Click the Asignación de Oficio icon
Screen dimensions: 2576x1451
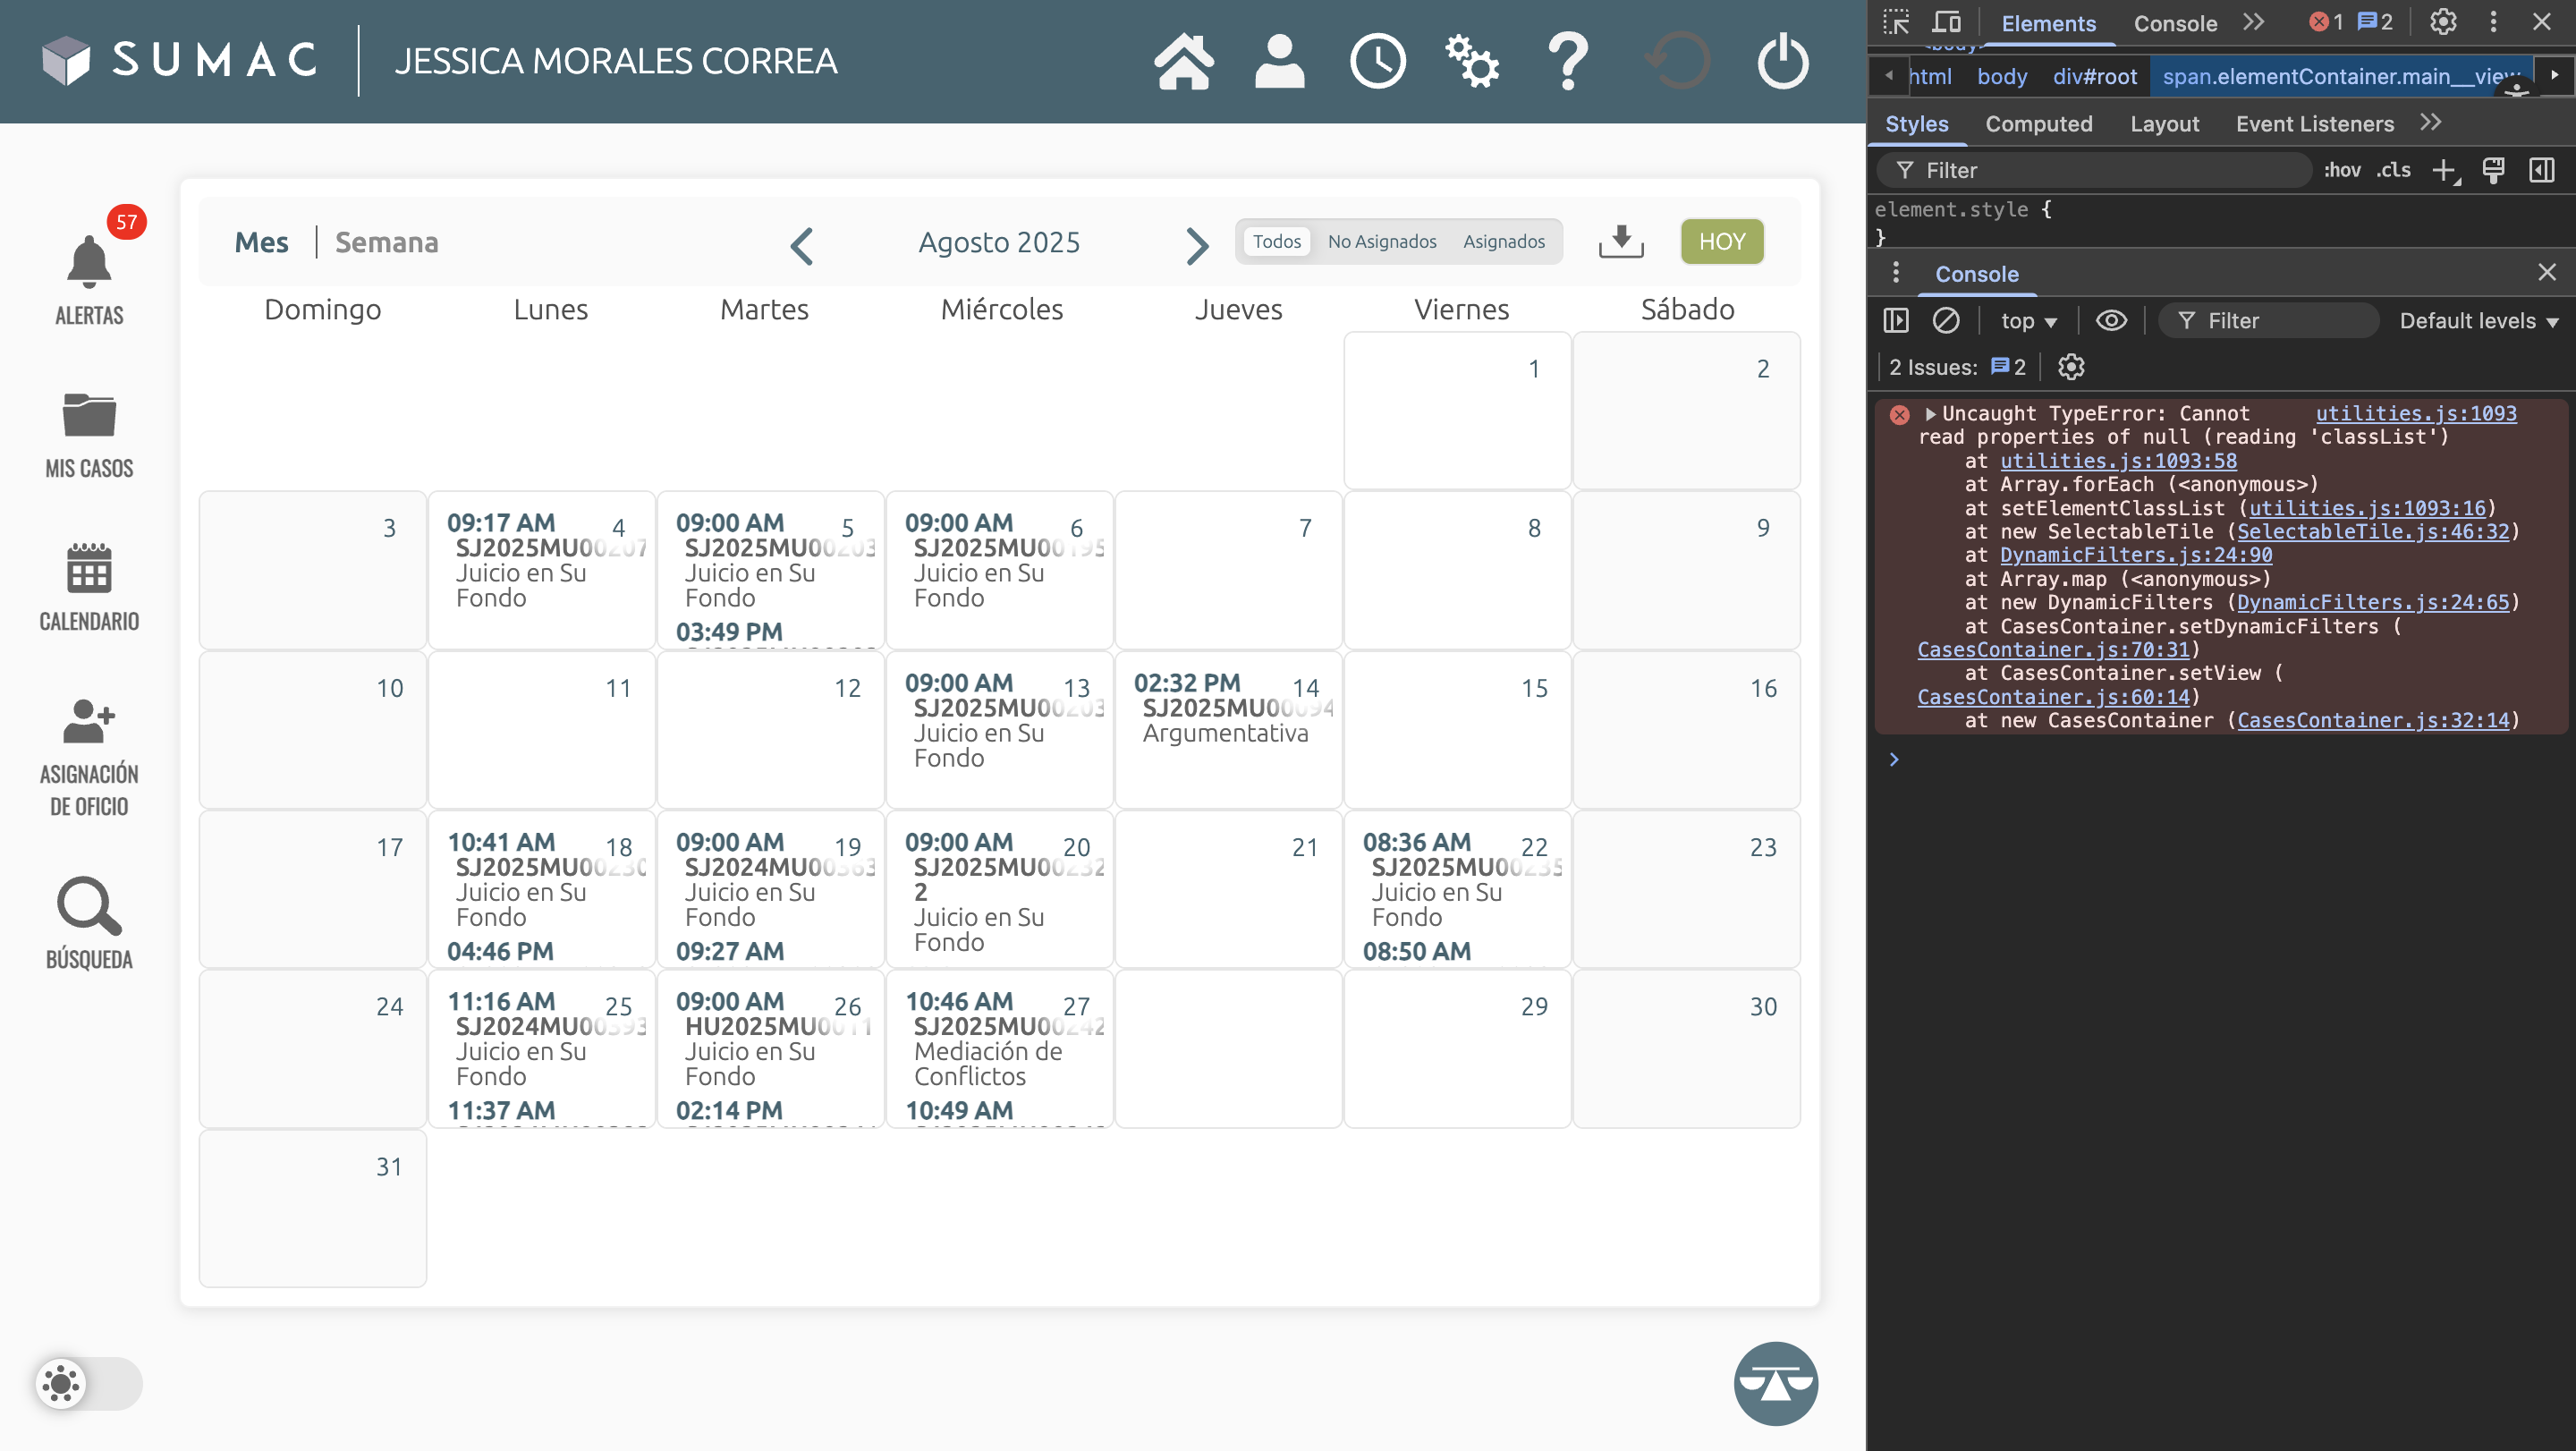pos(89,721)
